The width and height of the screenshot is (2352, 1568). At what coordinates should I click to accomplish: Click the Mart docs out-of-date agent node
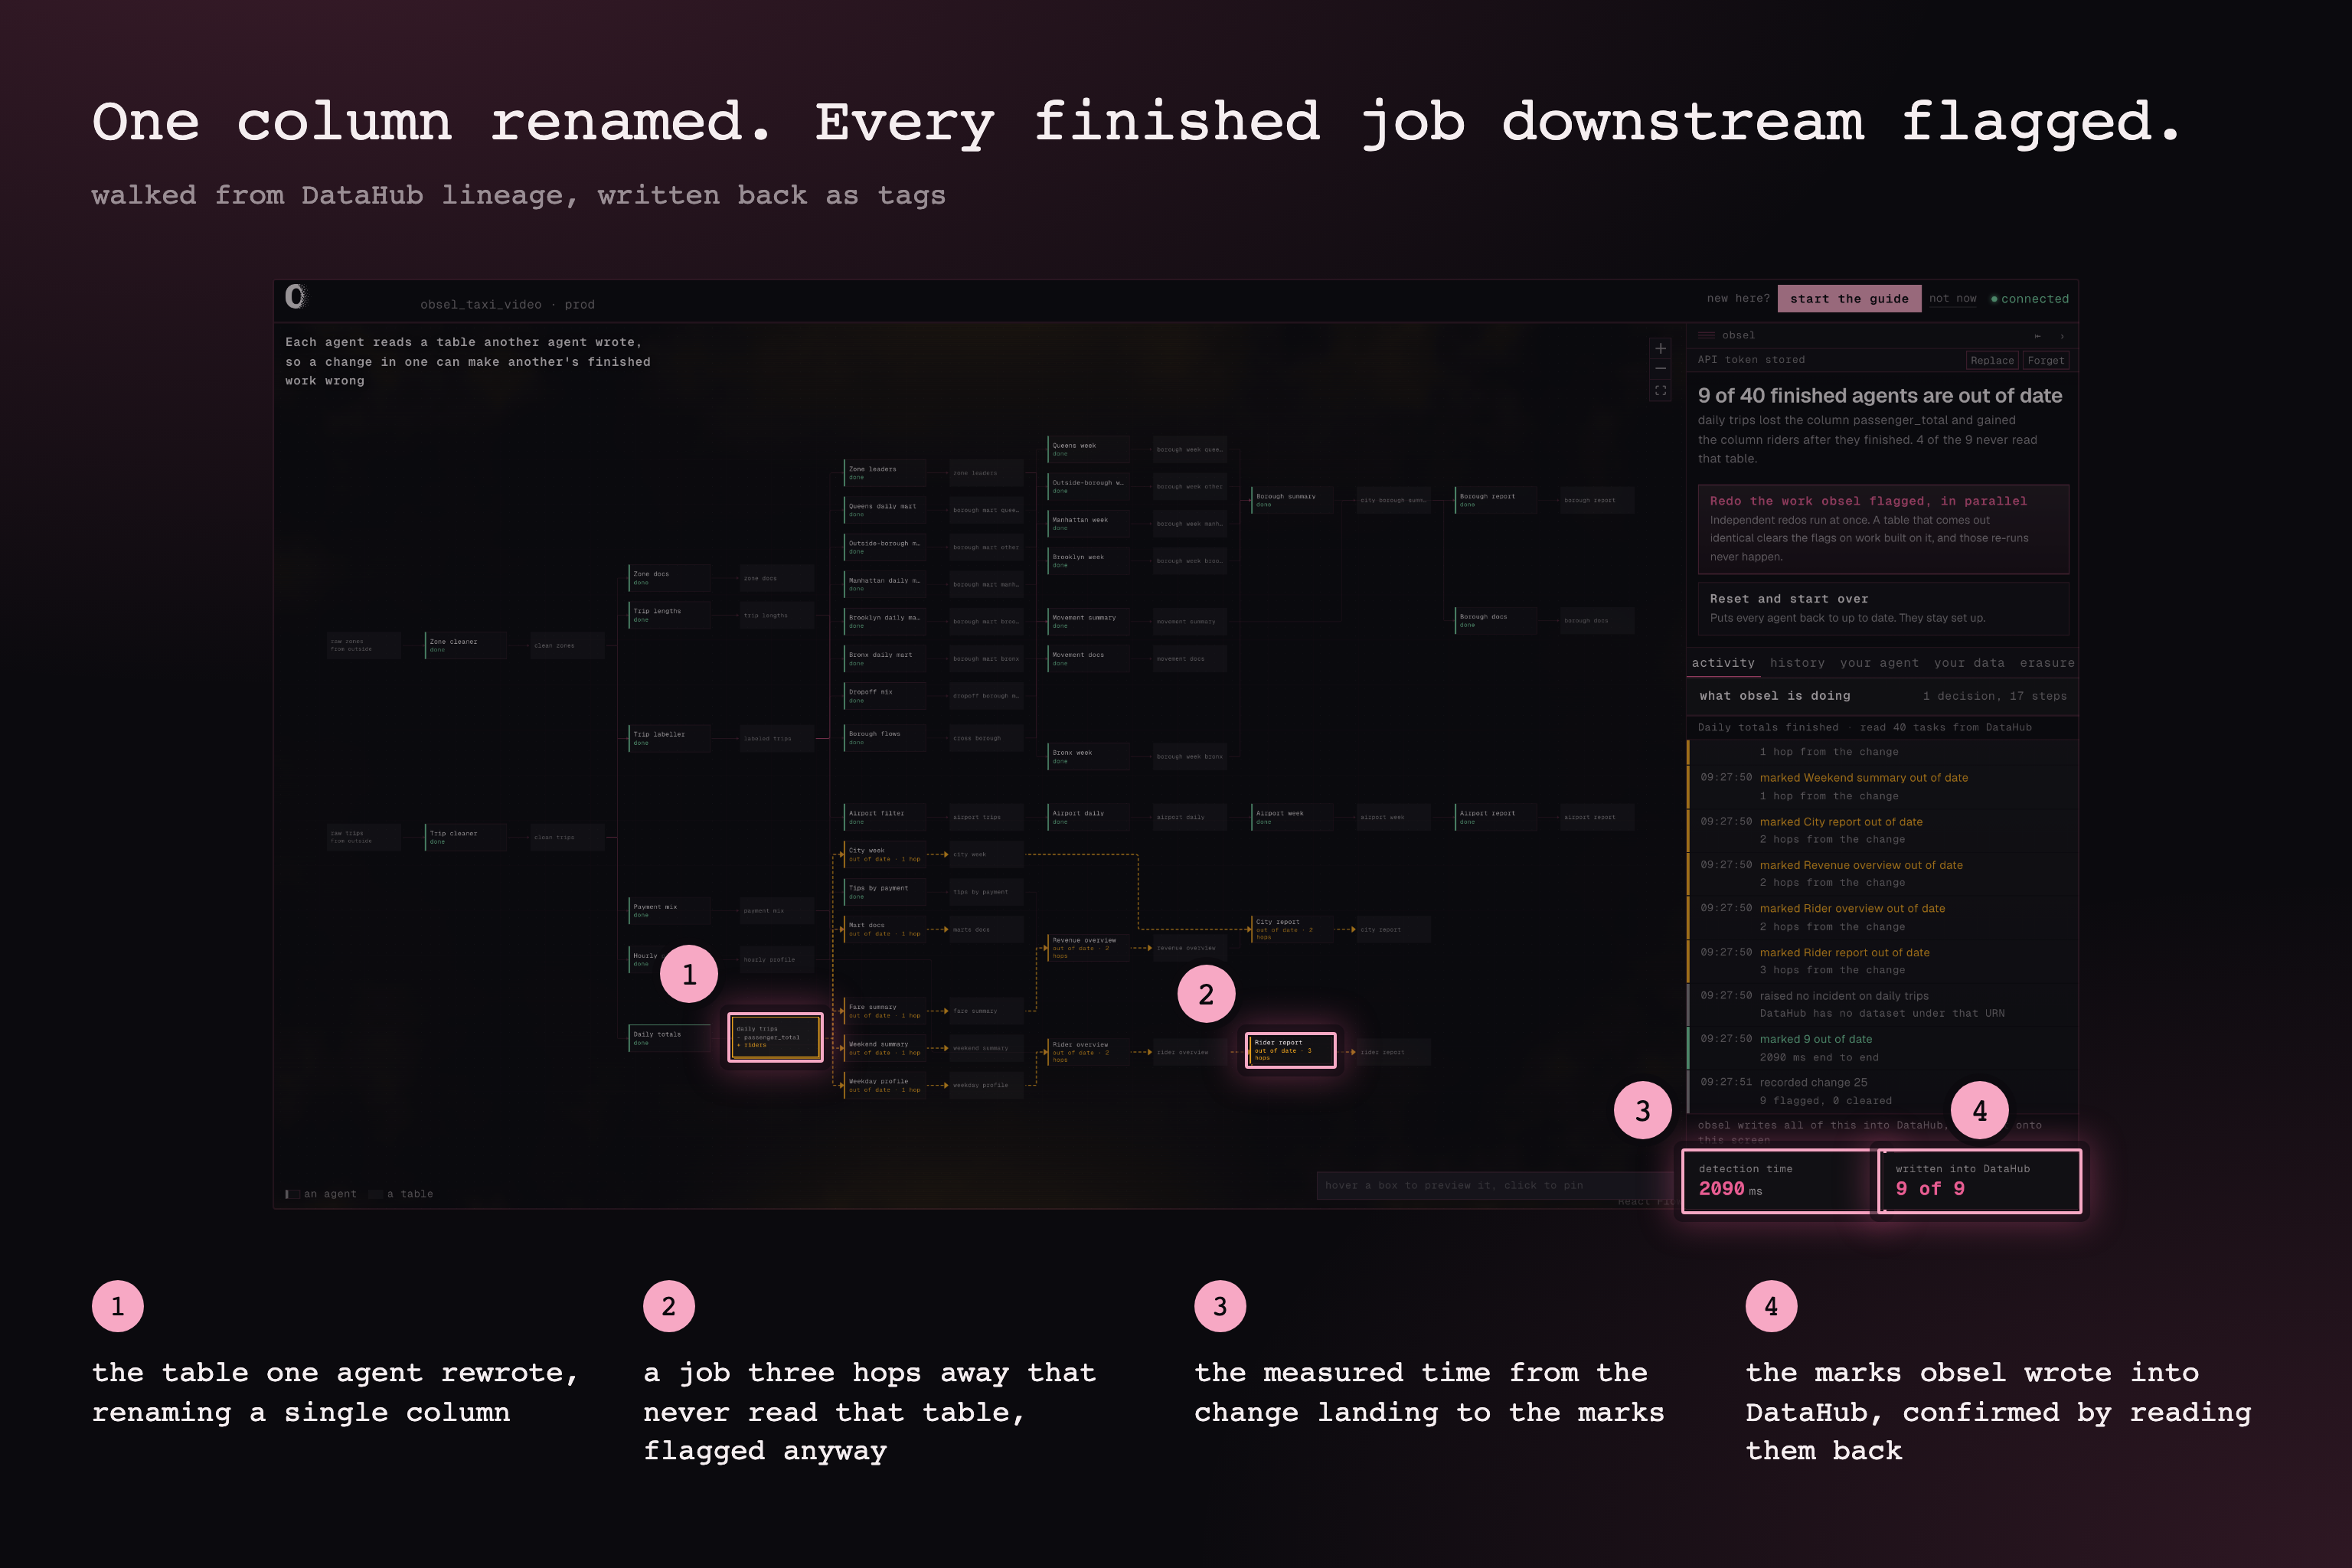click(885, 929)
